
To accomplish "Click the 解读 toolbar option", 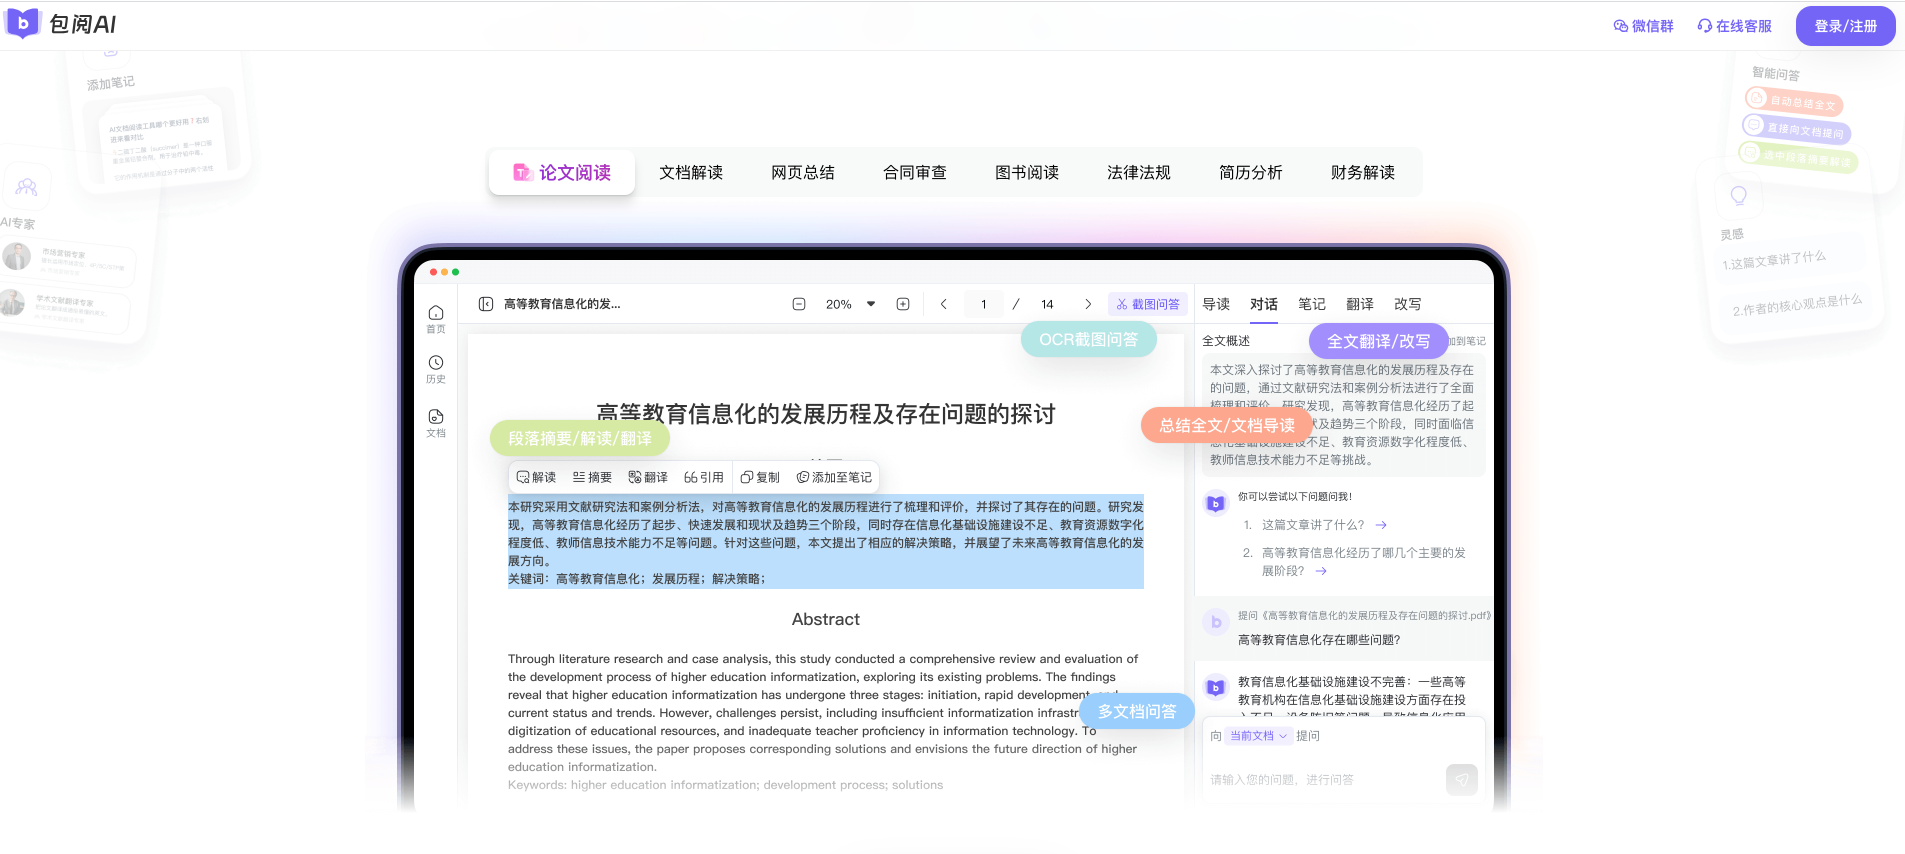I will [537, 477].
